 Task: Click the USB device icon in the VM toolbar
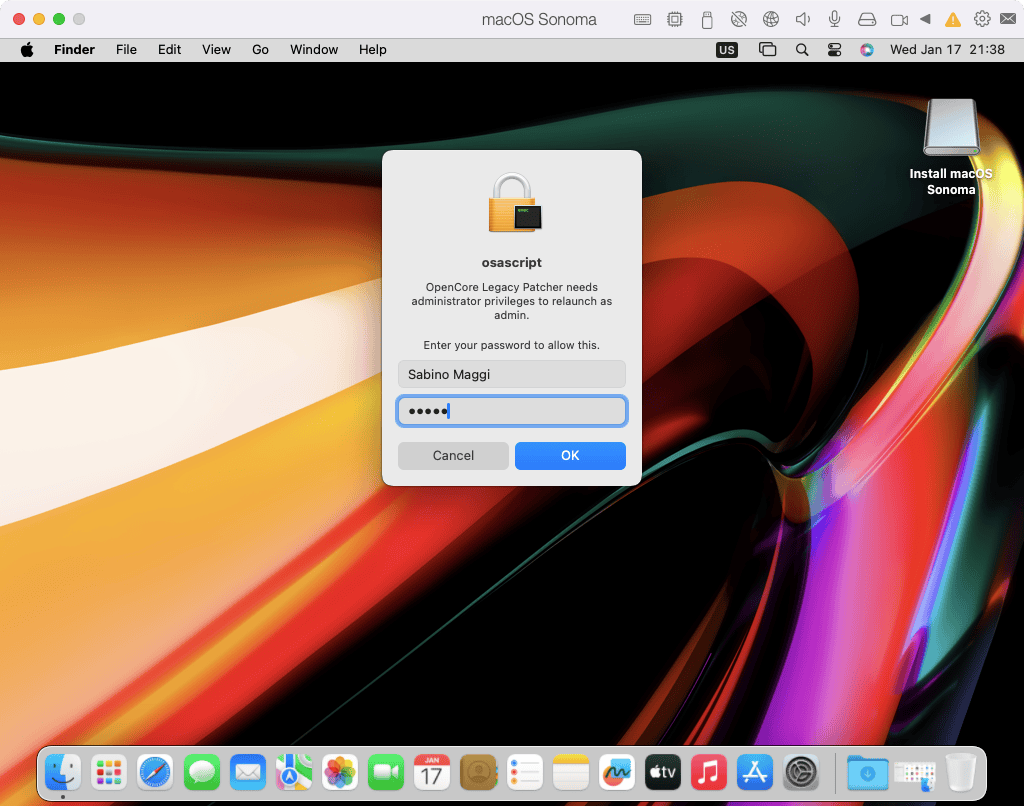(707, 19)
